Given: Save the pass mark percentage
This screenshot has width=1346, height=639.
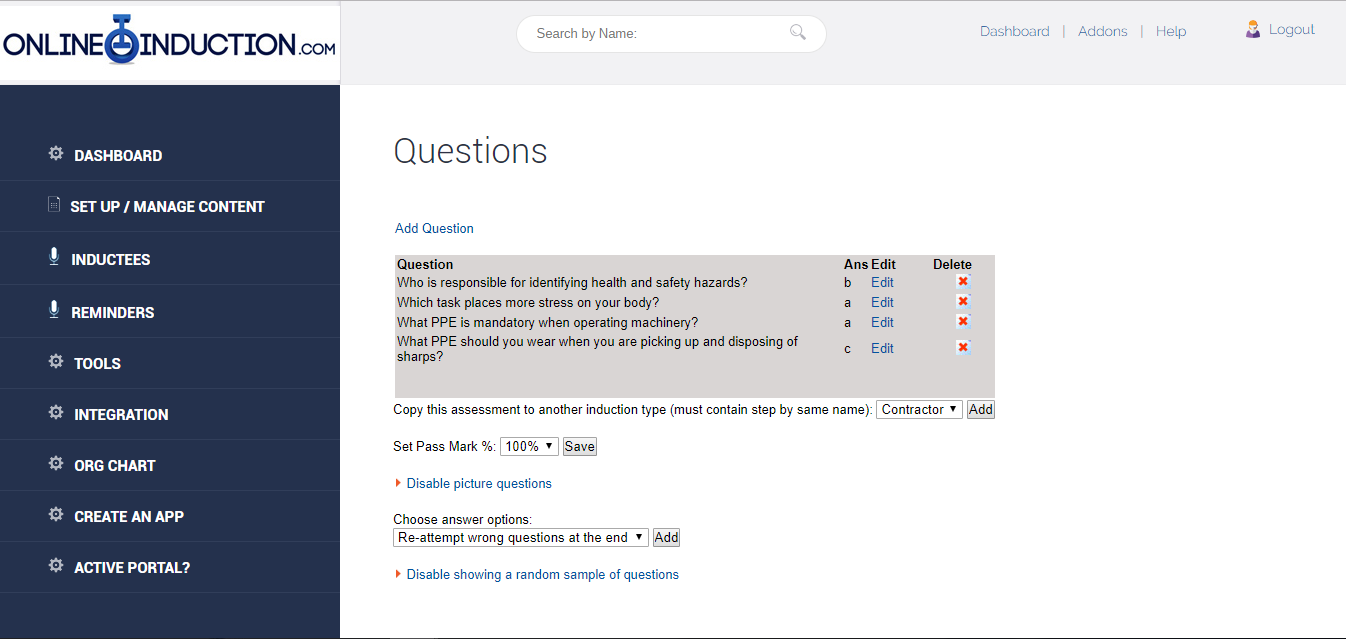Looking at the screenshot, I should click(580, 447).
